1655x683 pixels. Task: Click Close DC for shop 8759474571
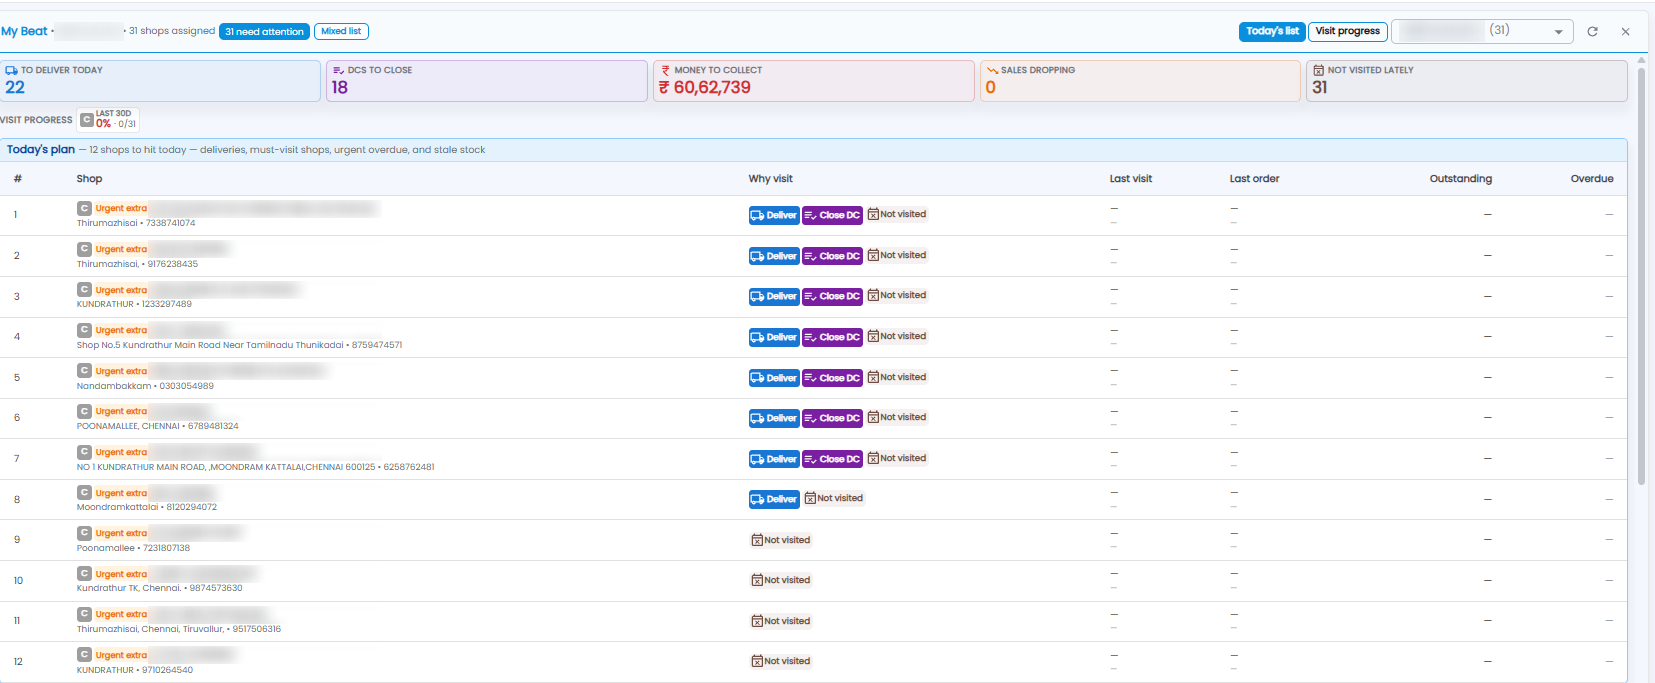point(832,337)
